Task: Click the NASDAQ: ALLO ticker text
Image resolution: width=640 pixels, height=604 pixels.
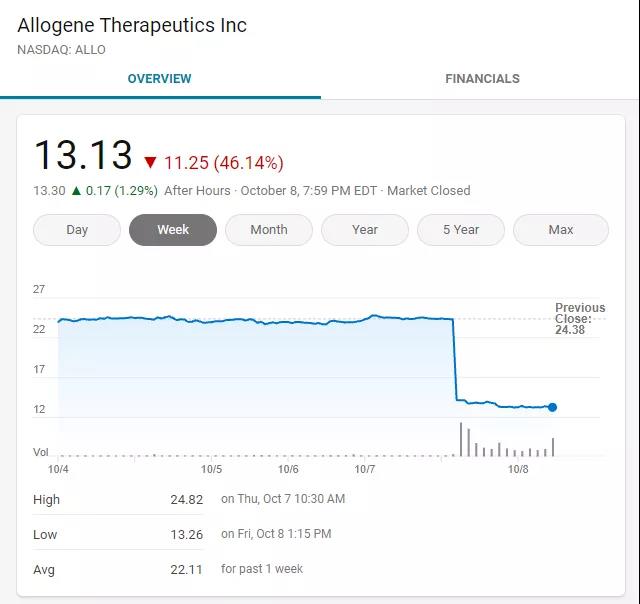Action: point(61,49)
